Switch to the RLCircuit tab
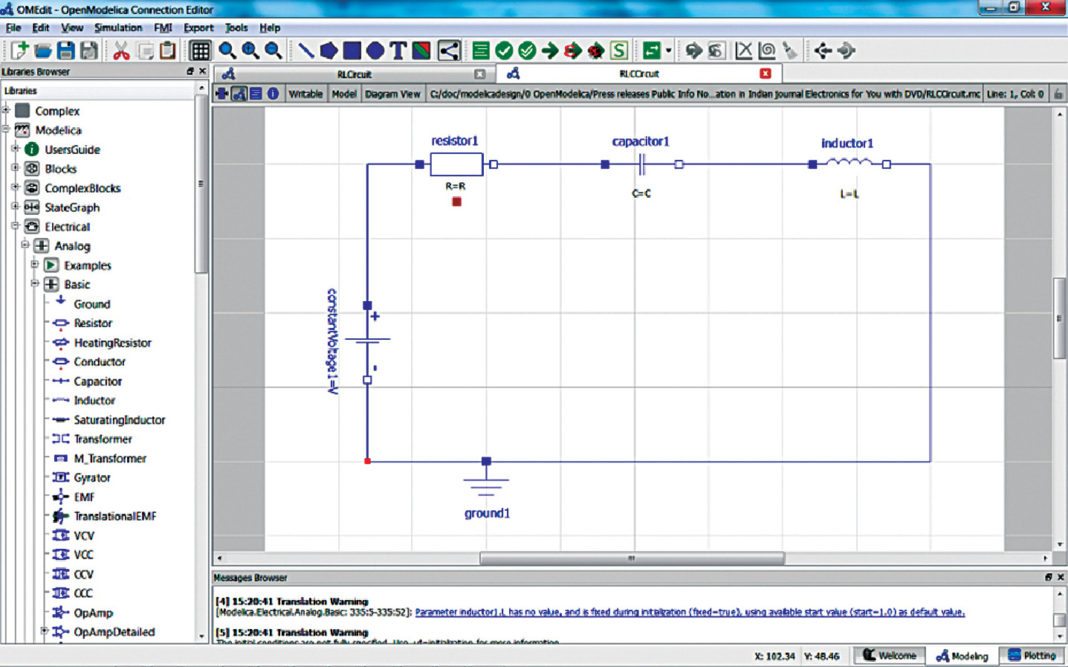Screen dimensions: 1068x667 click(x=355, y=73)
